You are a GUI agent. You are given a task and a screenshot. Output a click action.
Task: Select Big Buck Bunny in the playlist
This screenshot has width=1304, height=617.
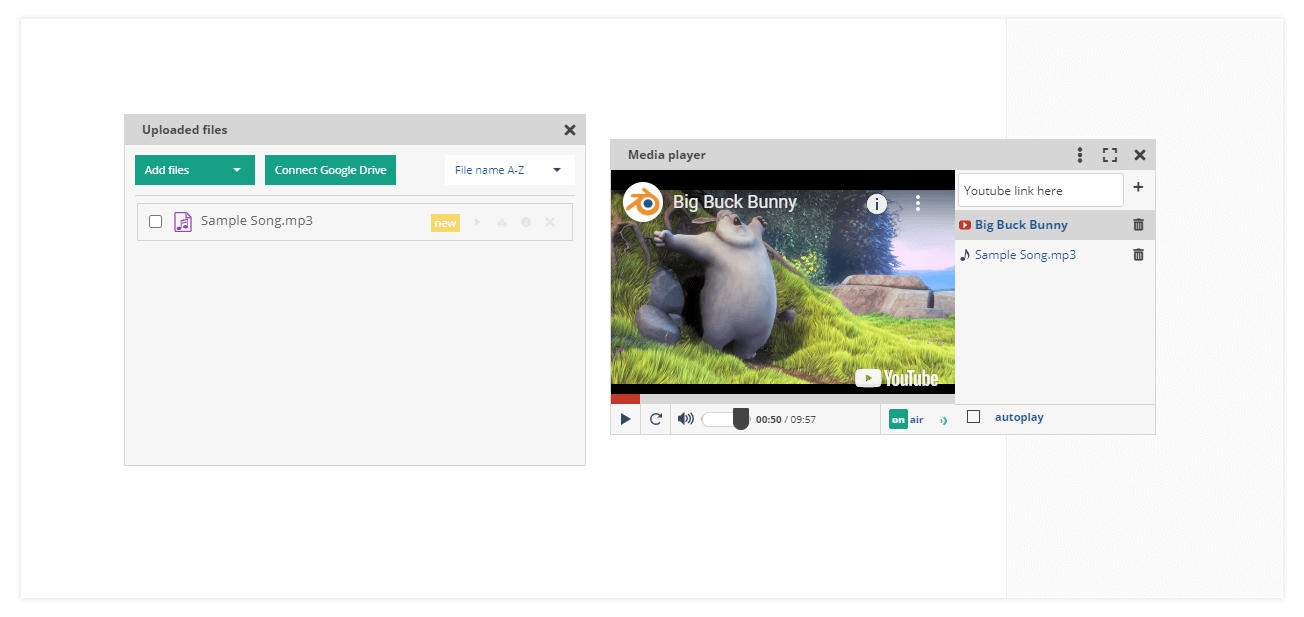pyautogui.click(x=1021, y=225)
